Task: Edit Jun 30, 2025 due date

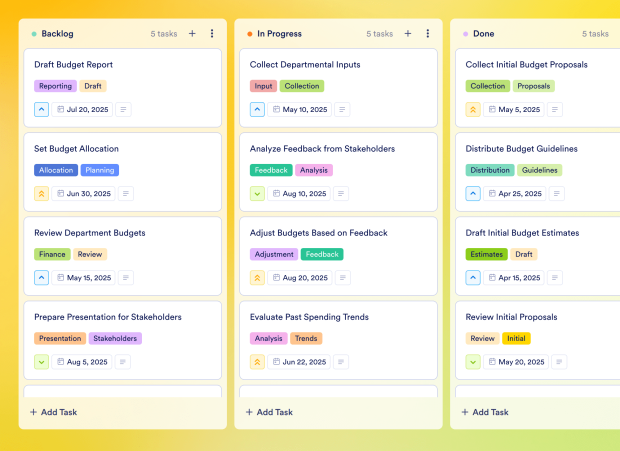Action: tap(83, 194)
